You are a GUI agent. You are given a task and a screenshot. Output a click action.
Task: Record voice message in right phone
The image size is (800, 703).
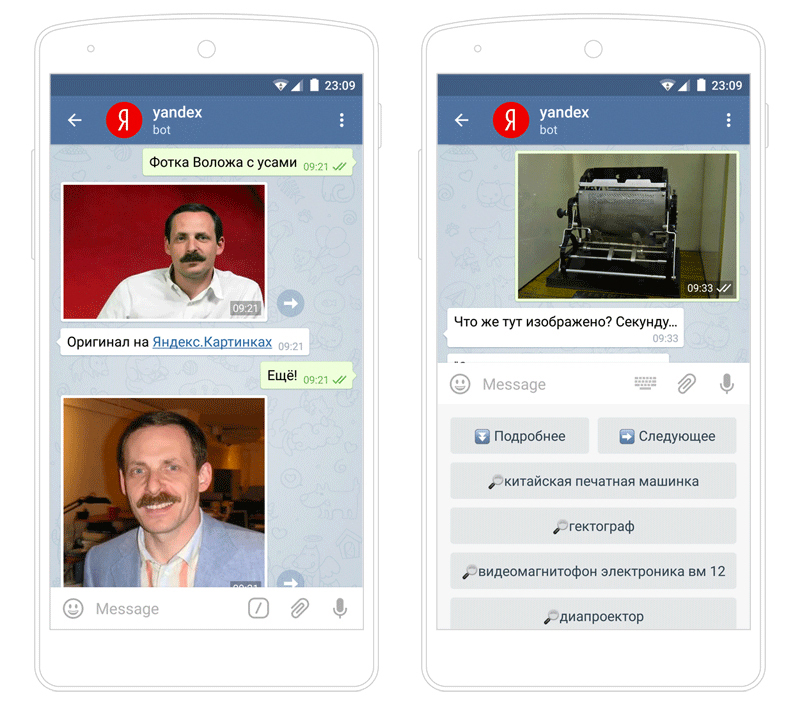point(727,384)
